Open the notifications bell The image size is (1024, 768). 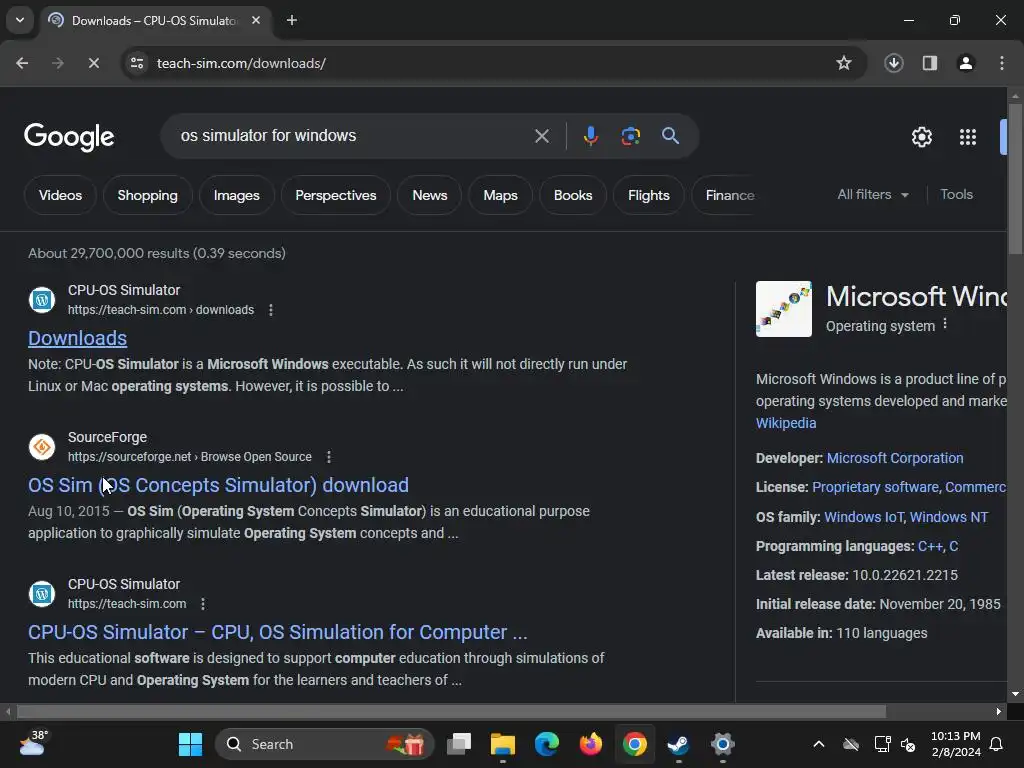(997, 744)
